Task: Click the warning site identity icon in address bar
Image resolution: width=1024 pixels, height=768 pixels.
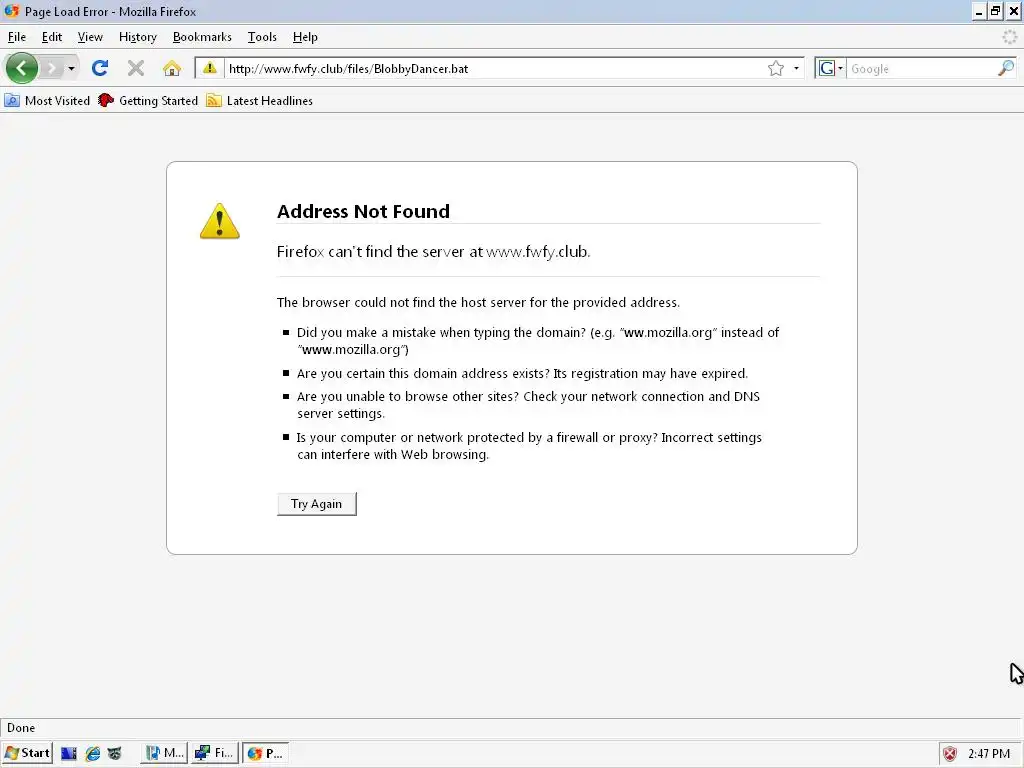Action: (x=210, y=68)
